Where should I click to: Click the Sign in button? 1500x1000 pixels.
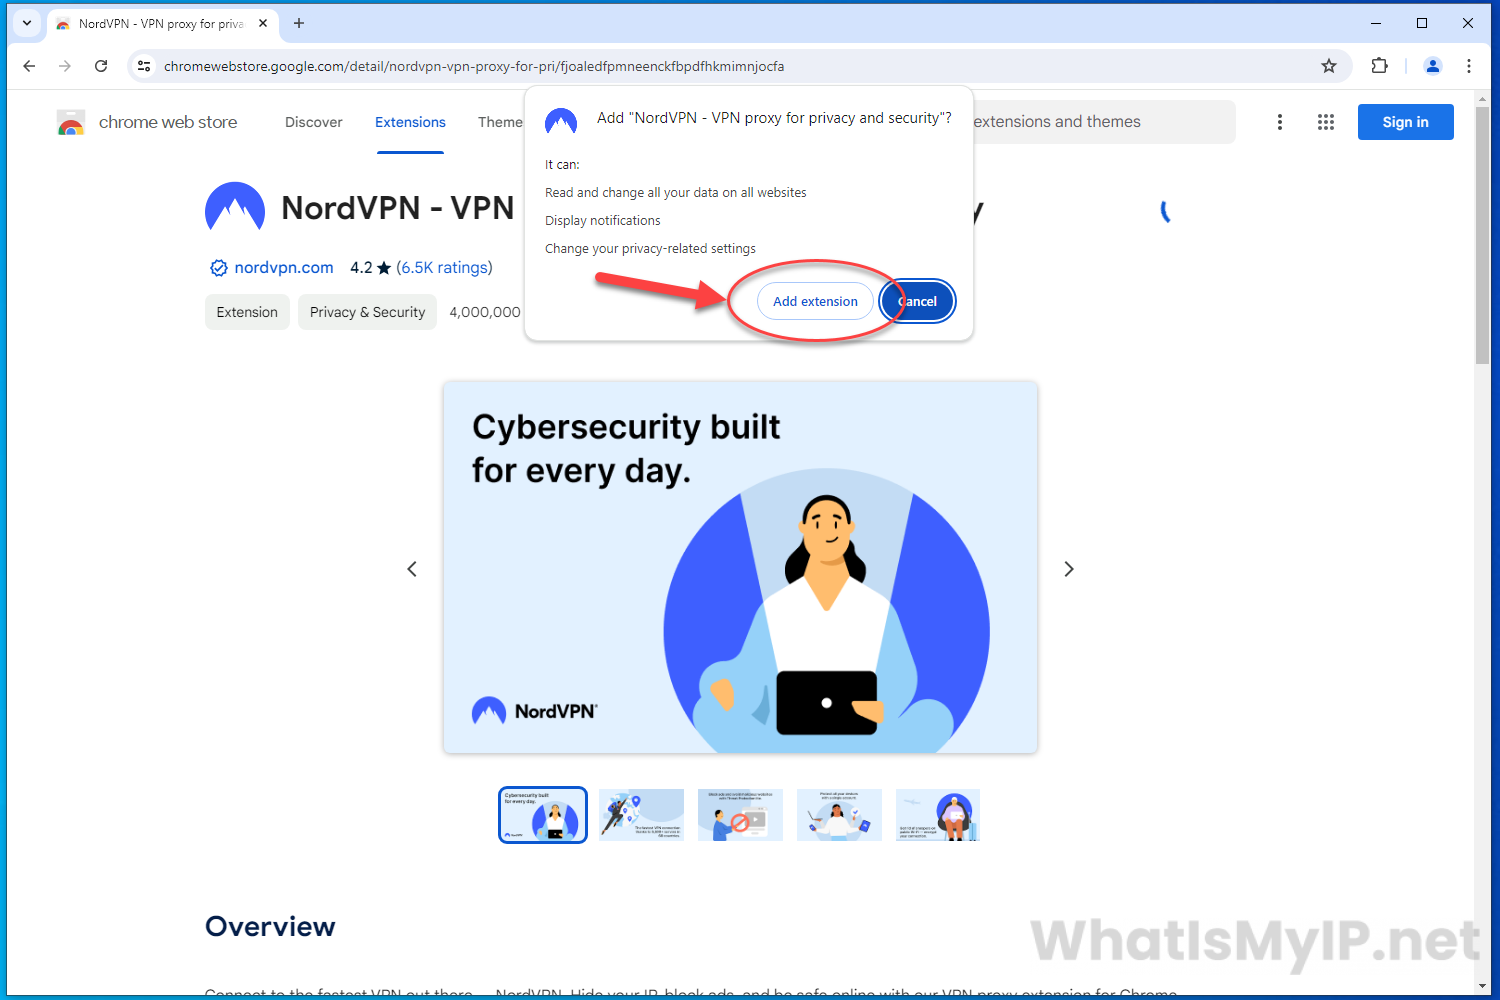coord(1405,122)
